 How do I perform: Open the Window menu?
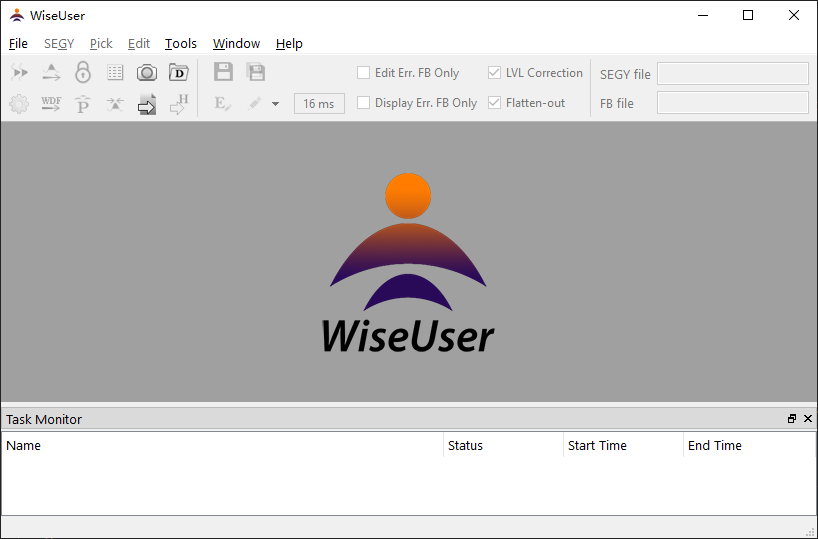coord(236,44)
